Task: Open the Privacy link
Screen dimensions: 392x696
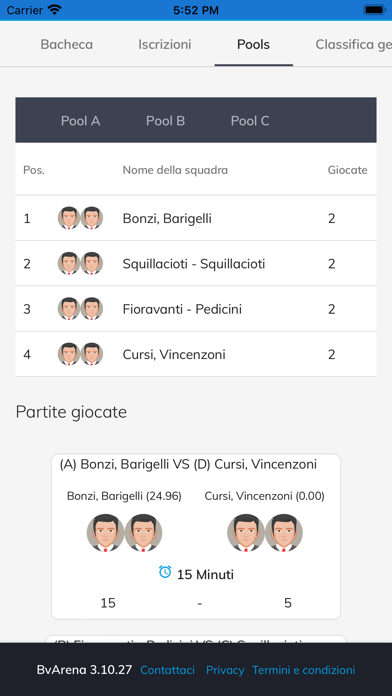Action: click(x=225, y=670)
